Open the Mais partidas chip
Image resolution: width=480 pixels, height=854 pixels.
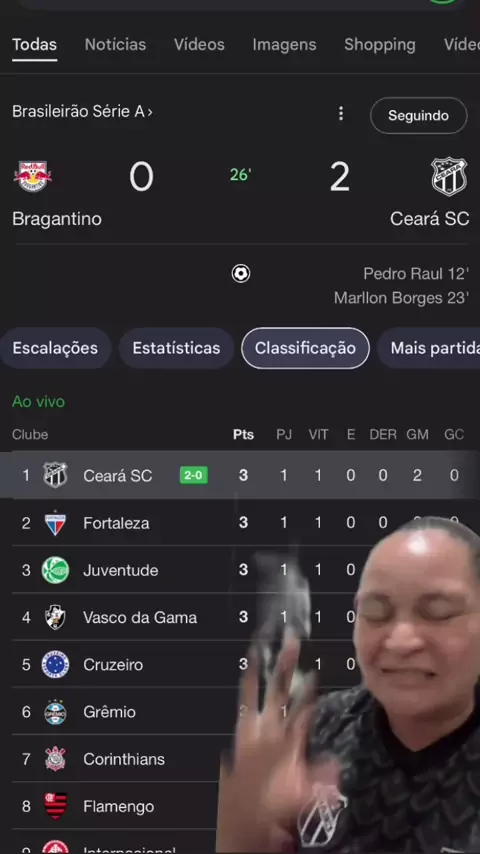(430, 348)
